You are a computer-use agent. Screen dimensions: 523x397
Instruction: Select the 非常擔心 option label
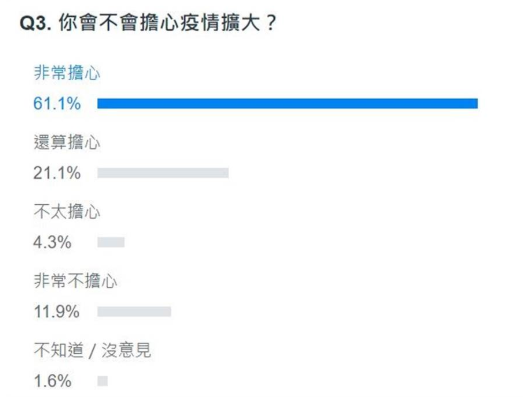67,73
